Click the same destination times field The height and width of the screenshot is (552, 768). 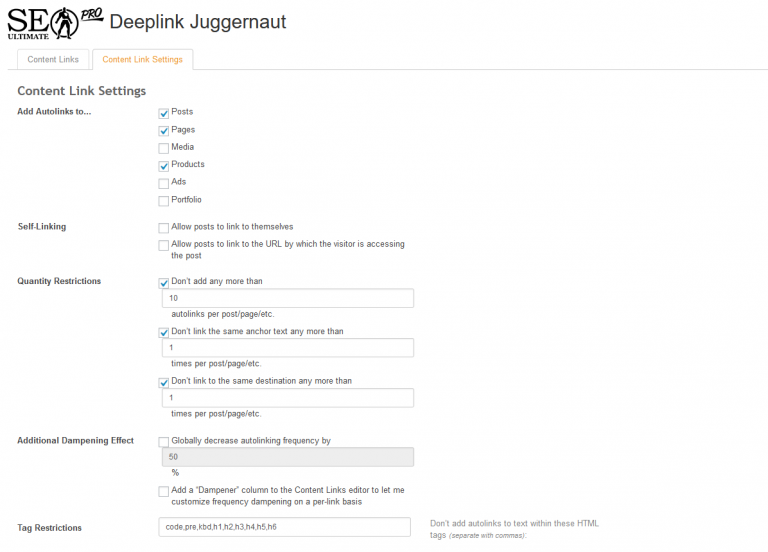pyautogui.click(x=286, y=398)
